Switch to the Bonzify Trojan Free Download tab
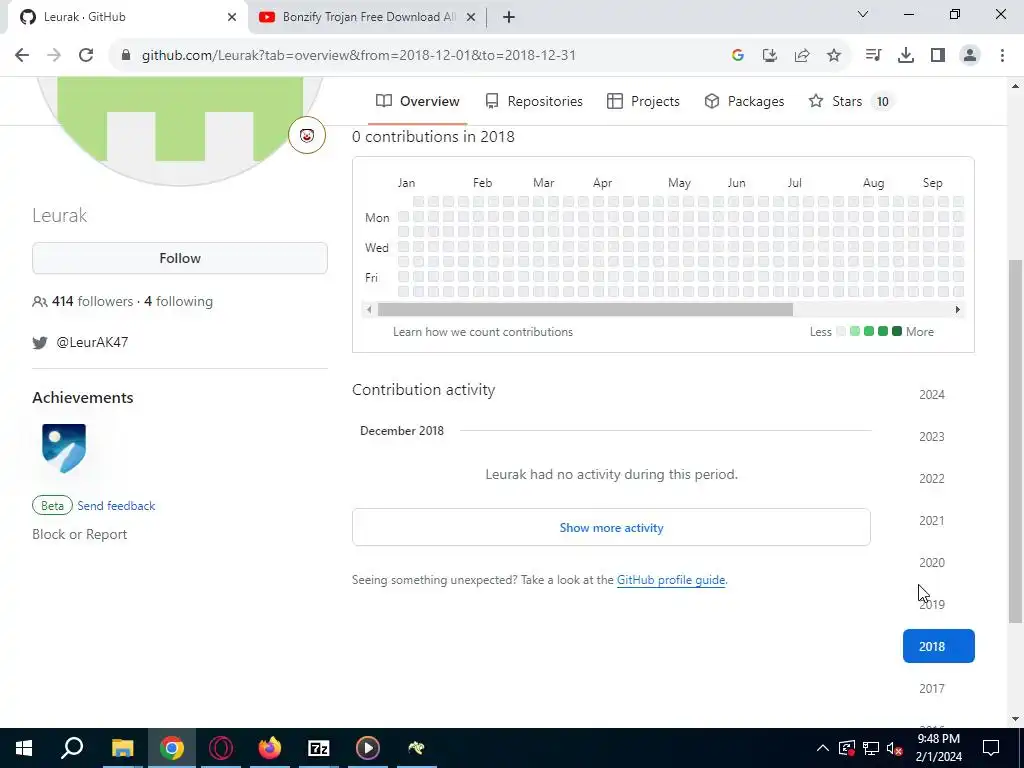This screenshot has height=768, width=1024. [x=367, y=17]
